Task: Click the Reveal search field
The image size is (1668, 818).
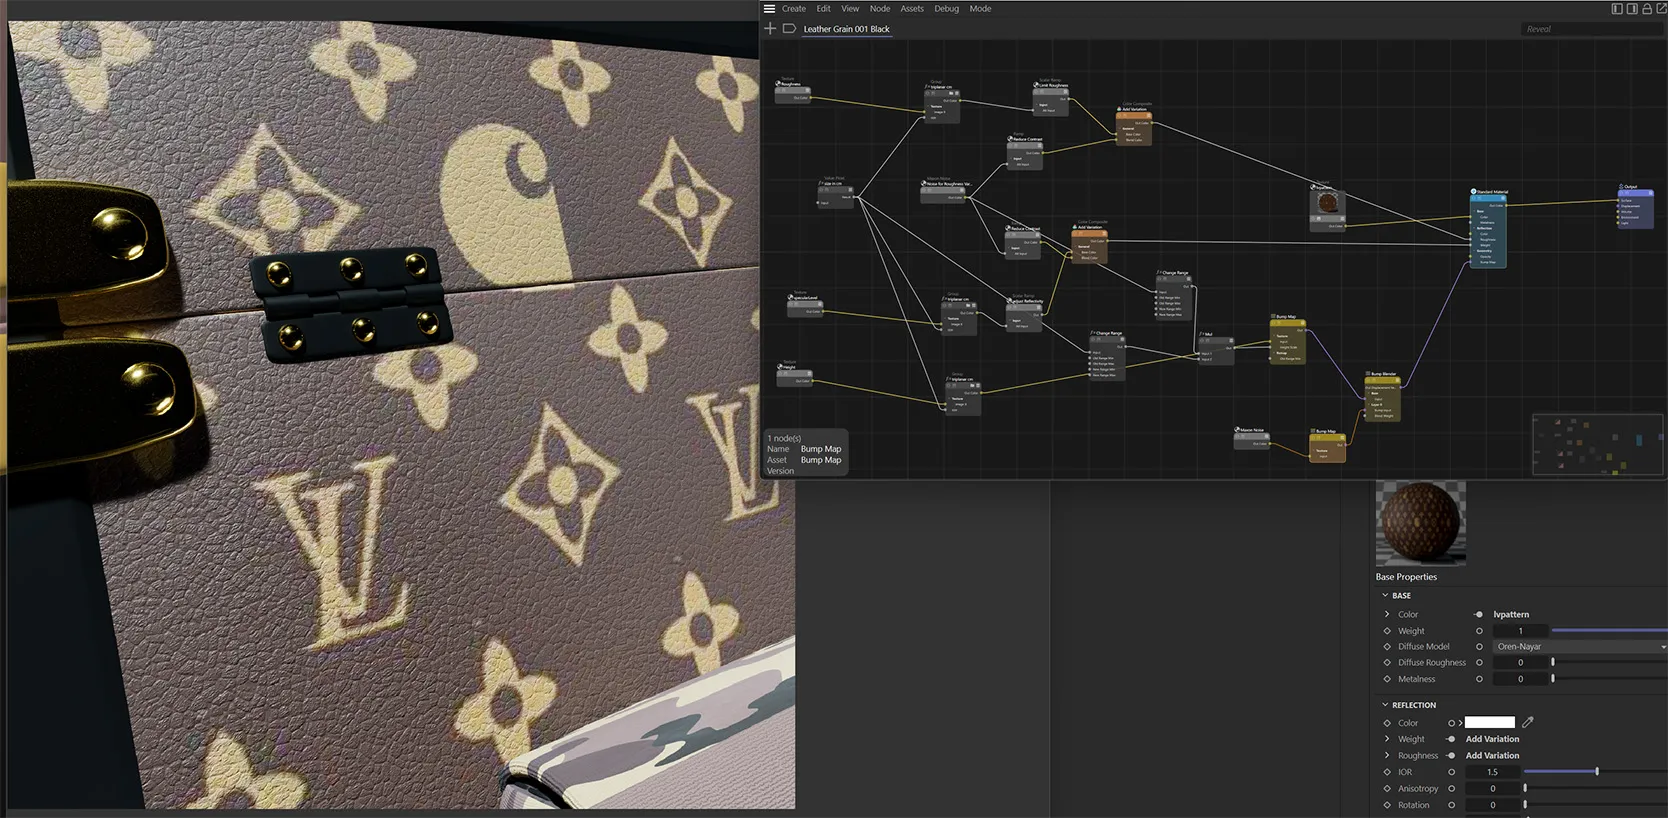Action: click(1592, 29)
